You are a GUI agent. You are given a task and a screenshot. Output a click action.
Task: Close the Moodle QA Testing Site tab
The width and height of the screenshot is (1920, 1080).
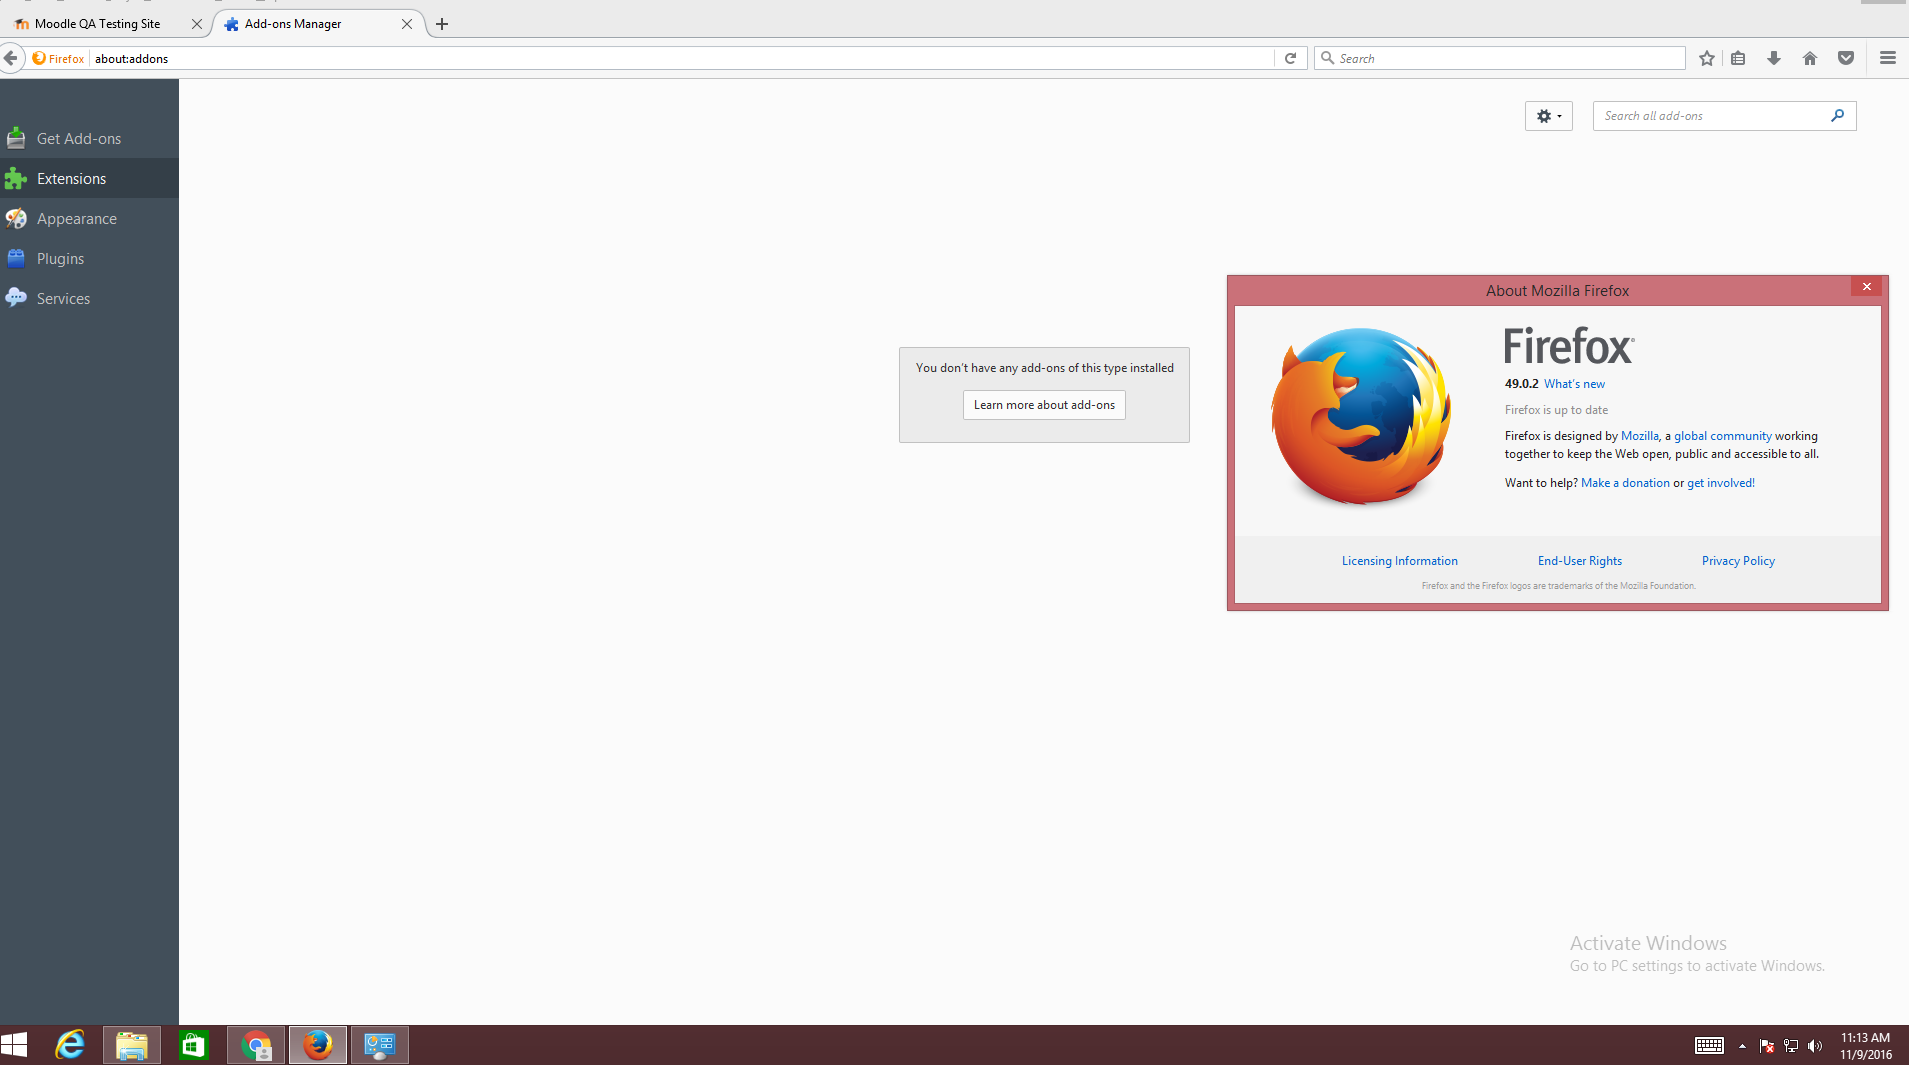197,24
